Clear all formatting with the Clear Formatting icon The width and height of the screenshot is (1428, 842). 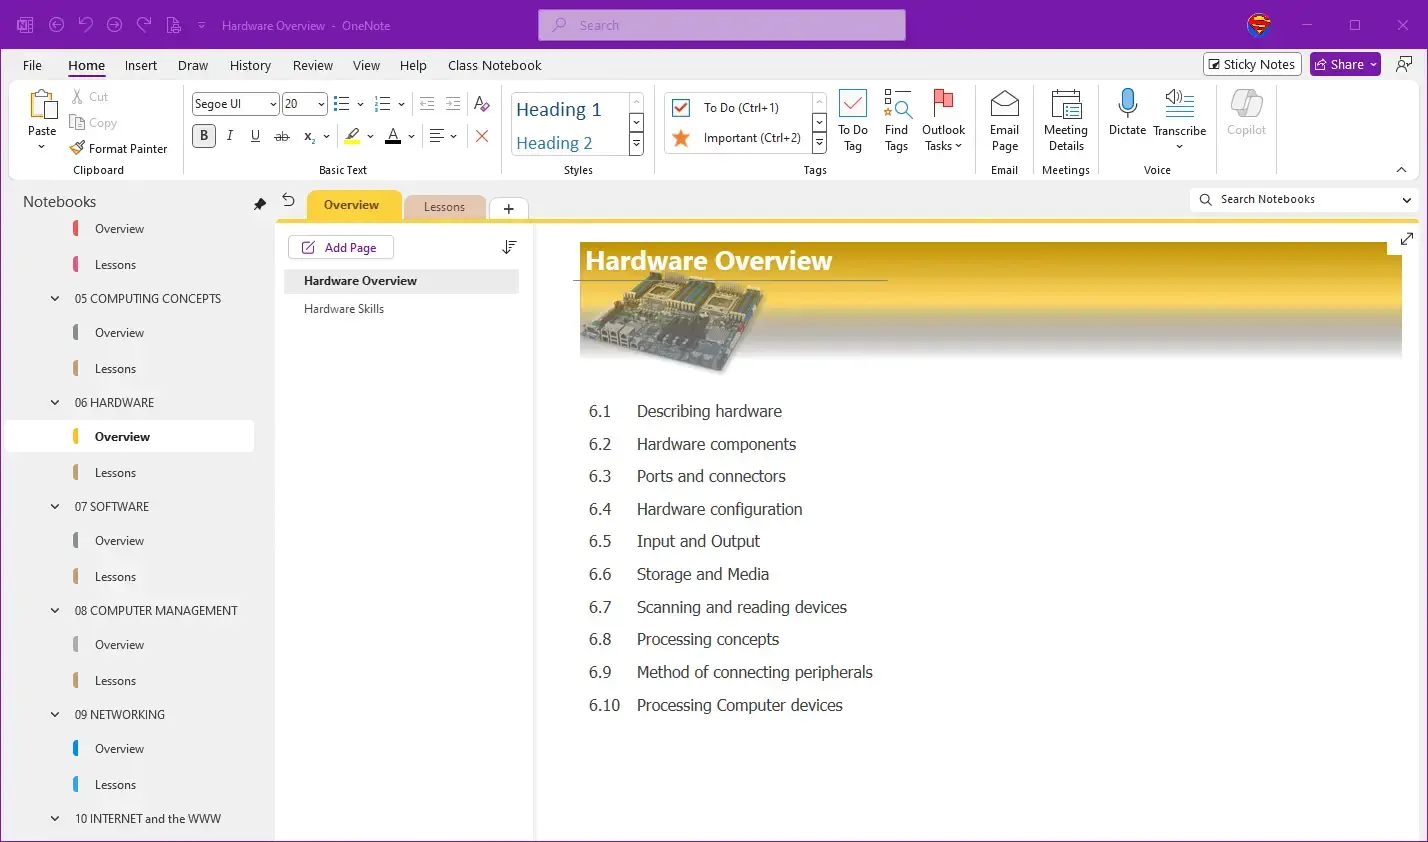coord(482,136)
